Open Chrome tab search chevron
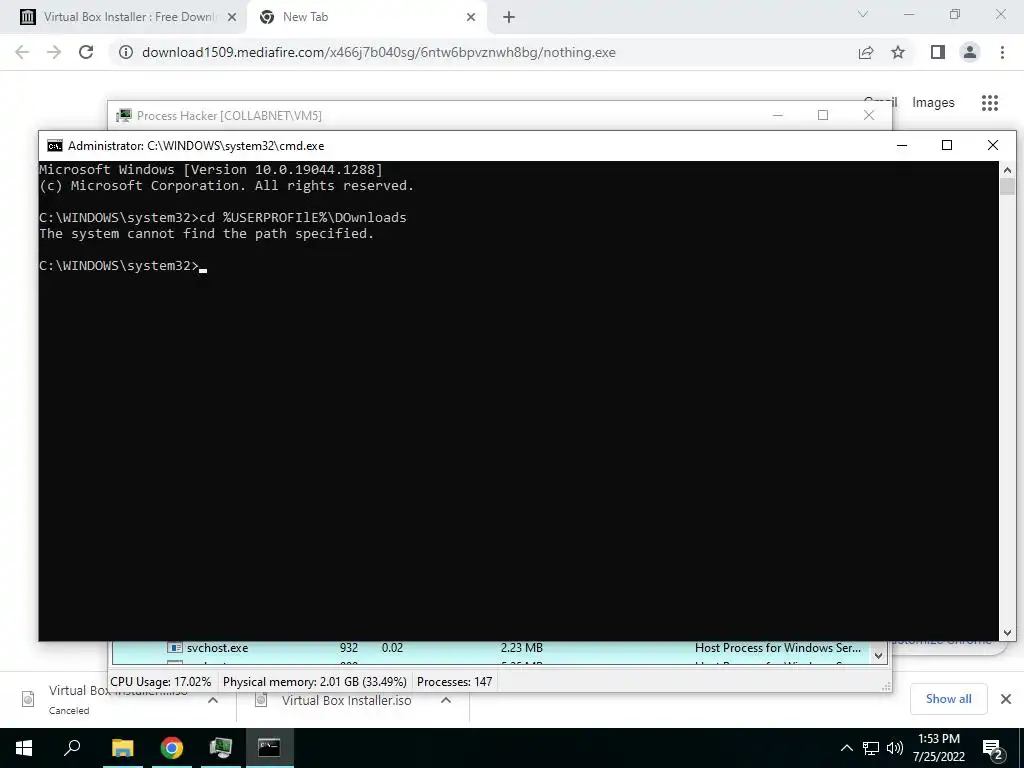 (x=863, y=14)
